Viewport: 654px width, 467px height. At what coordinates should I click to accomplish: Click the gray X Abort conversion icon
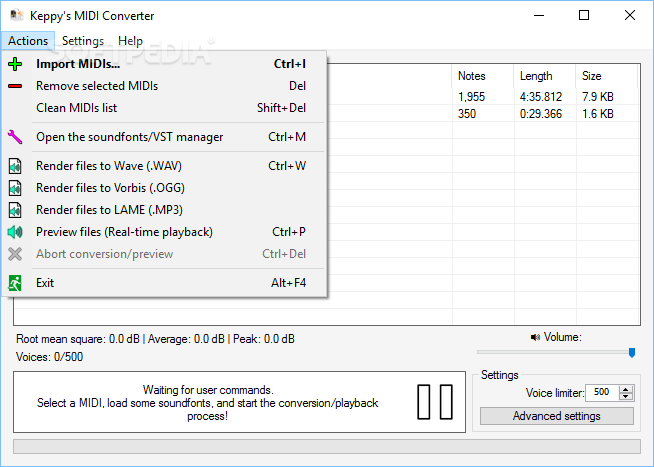[15, 254]
